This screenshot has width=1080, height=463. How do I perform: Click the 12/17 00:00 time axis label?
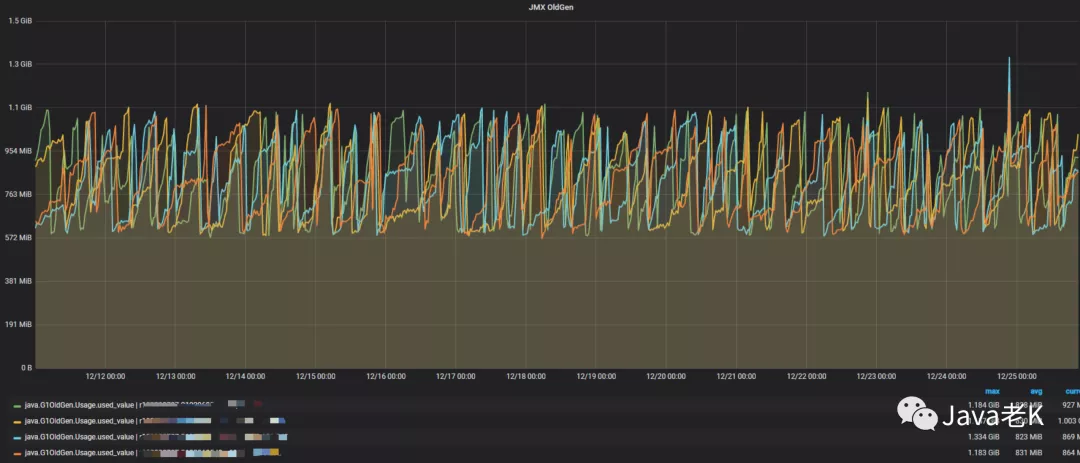coord(456,377)
